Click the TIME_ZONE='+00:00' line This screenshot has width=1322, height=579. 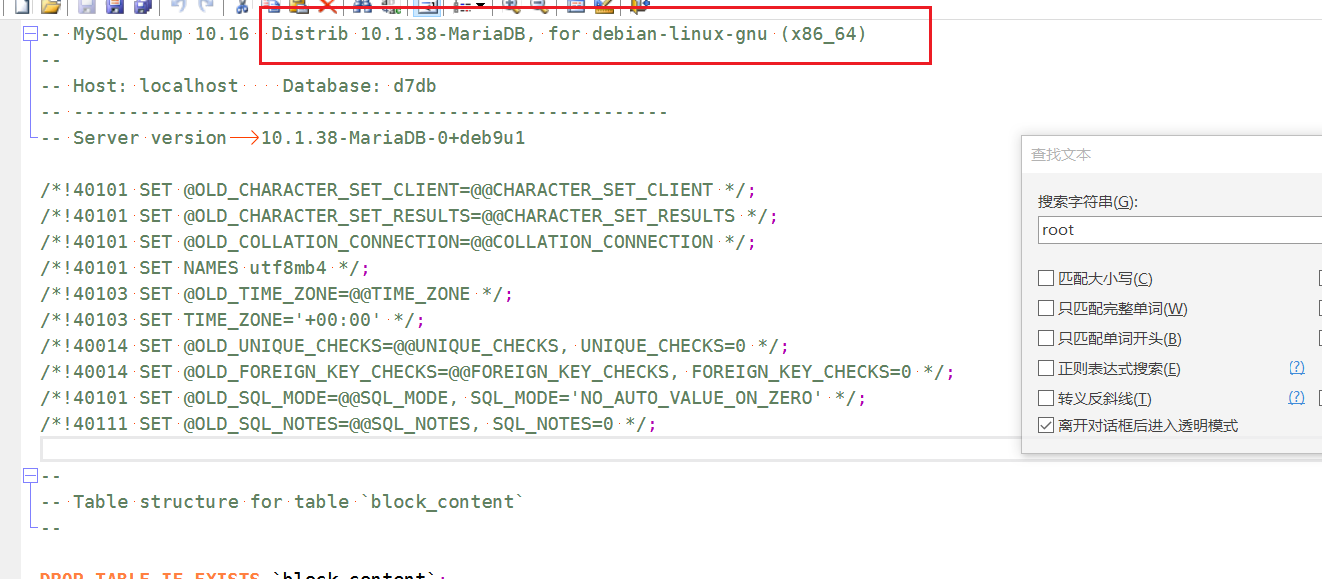(x=233, y=320)
